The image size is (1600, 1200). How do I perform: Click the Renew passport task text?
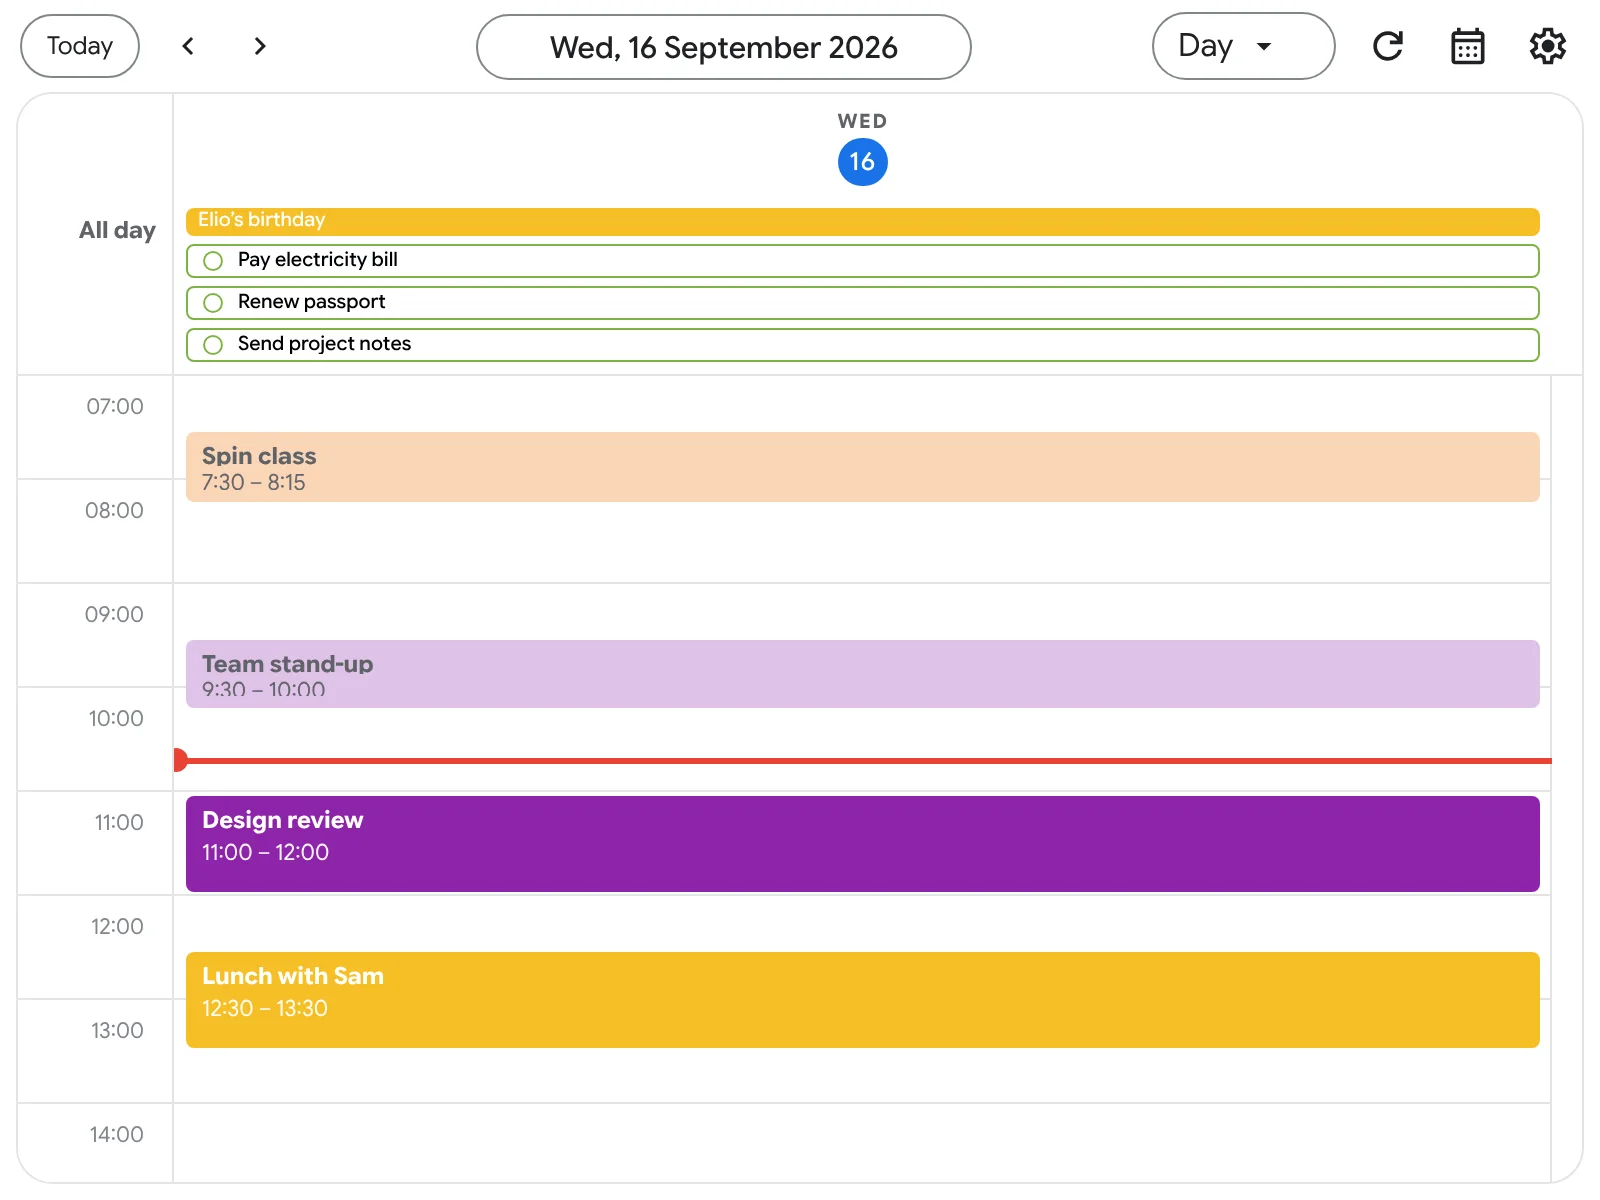[311, 302]
